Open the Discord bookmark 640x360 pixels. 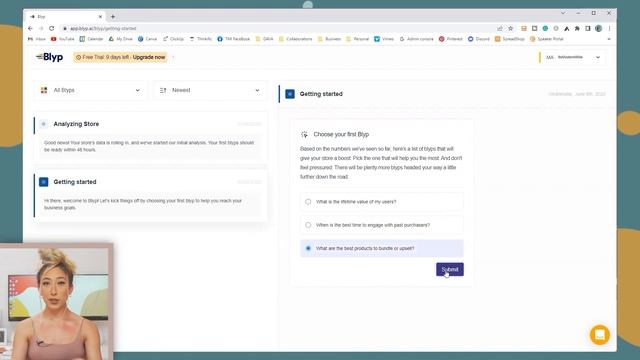pos(478,39)
